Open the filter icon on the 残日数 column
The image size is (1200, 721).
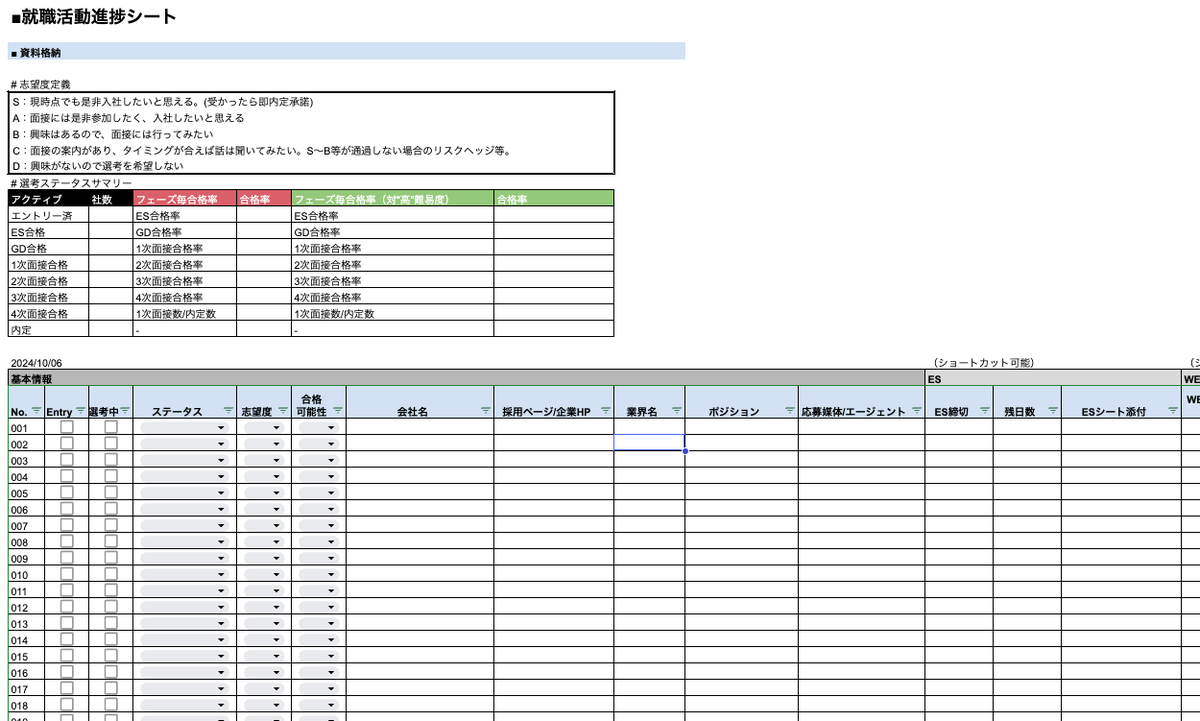(1053, 411)
